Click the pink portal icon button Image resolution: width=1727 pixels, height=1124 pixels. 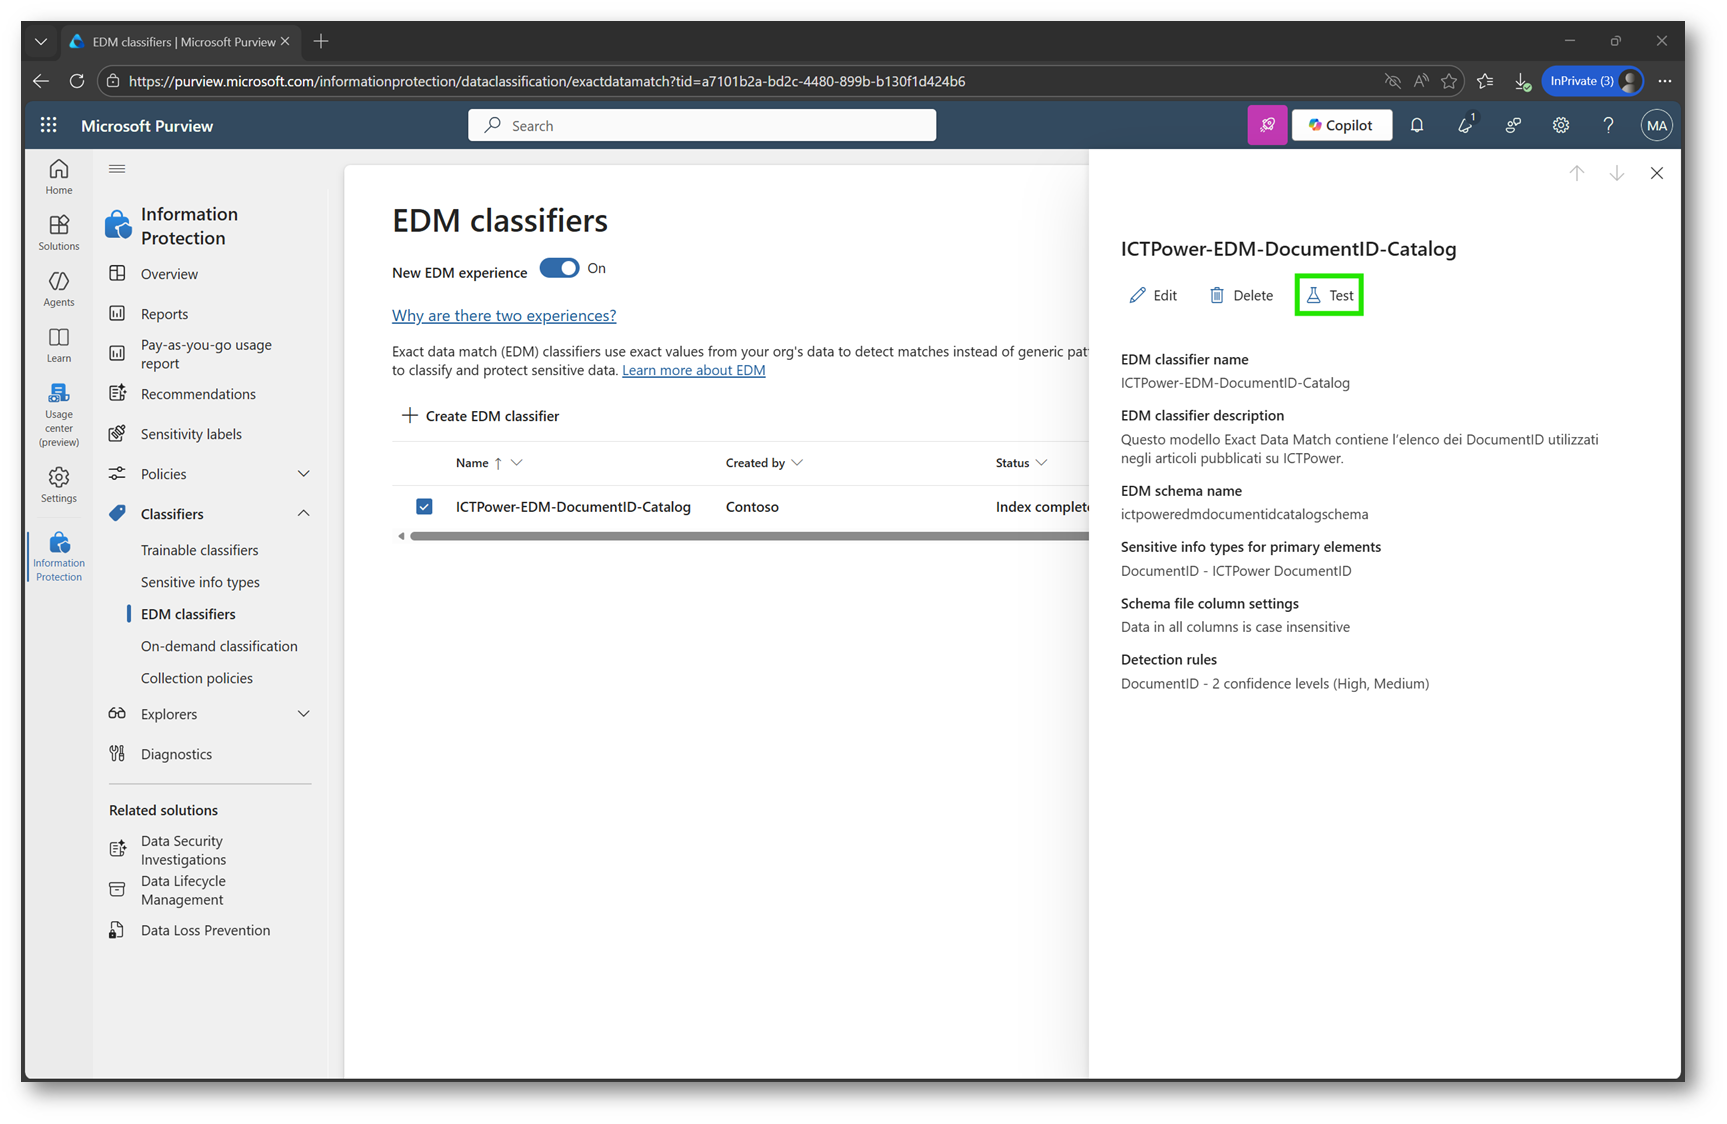1267,125
